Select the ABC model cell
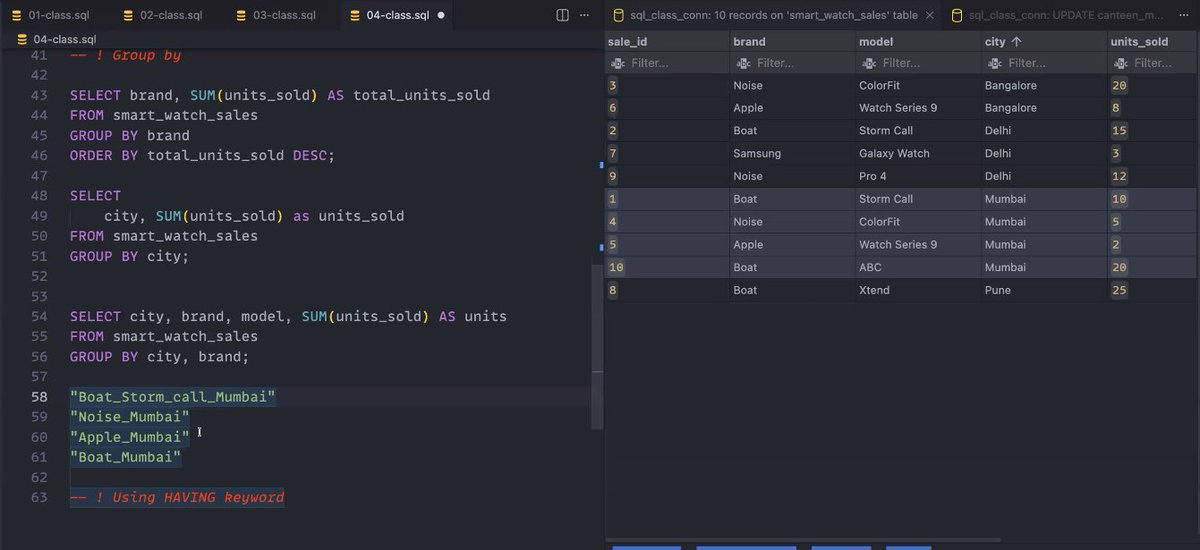 tap(919, 267)
